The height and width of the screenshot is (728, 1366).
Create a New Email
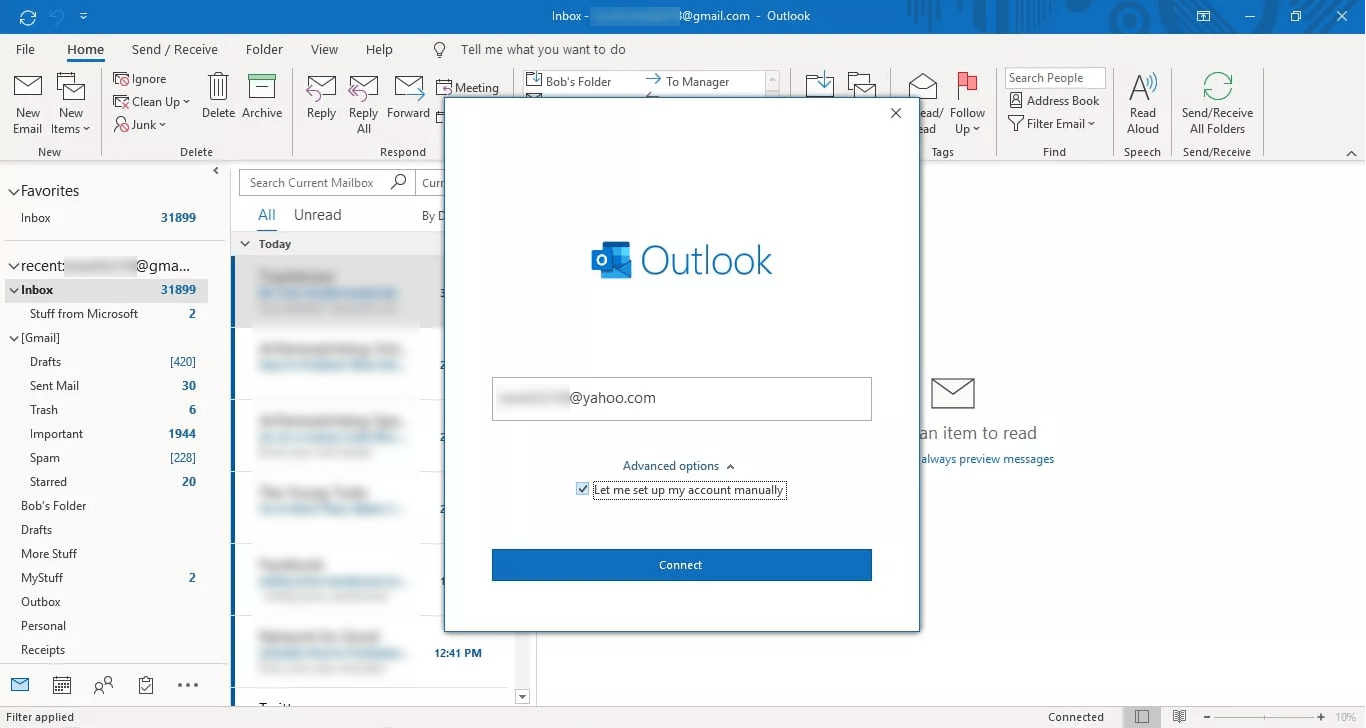pos(28,104)
